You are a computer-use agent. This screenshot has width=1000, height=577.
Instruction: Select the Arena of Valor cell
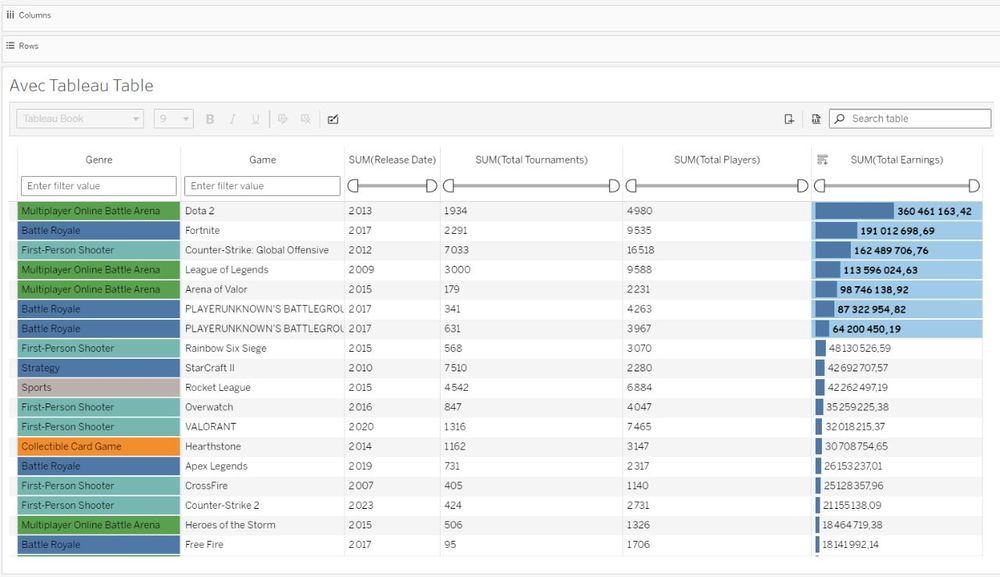tap(263, 289)
